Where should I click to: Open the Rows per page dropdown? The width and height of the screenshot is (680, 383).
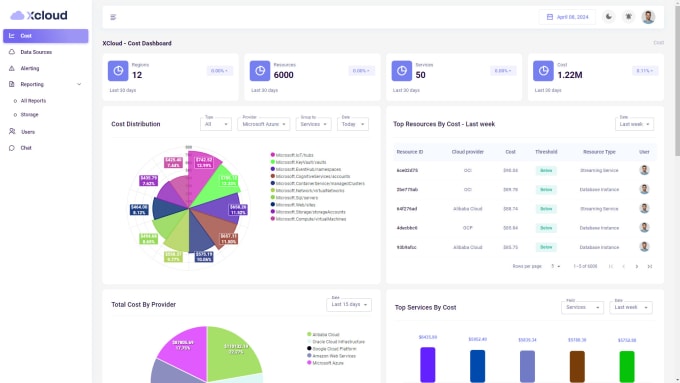[x=556, y=266]
